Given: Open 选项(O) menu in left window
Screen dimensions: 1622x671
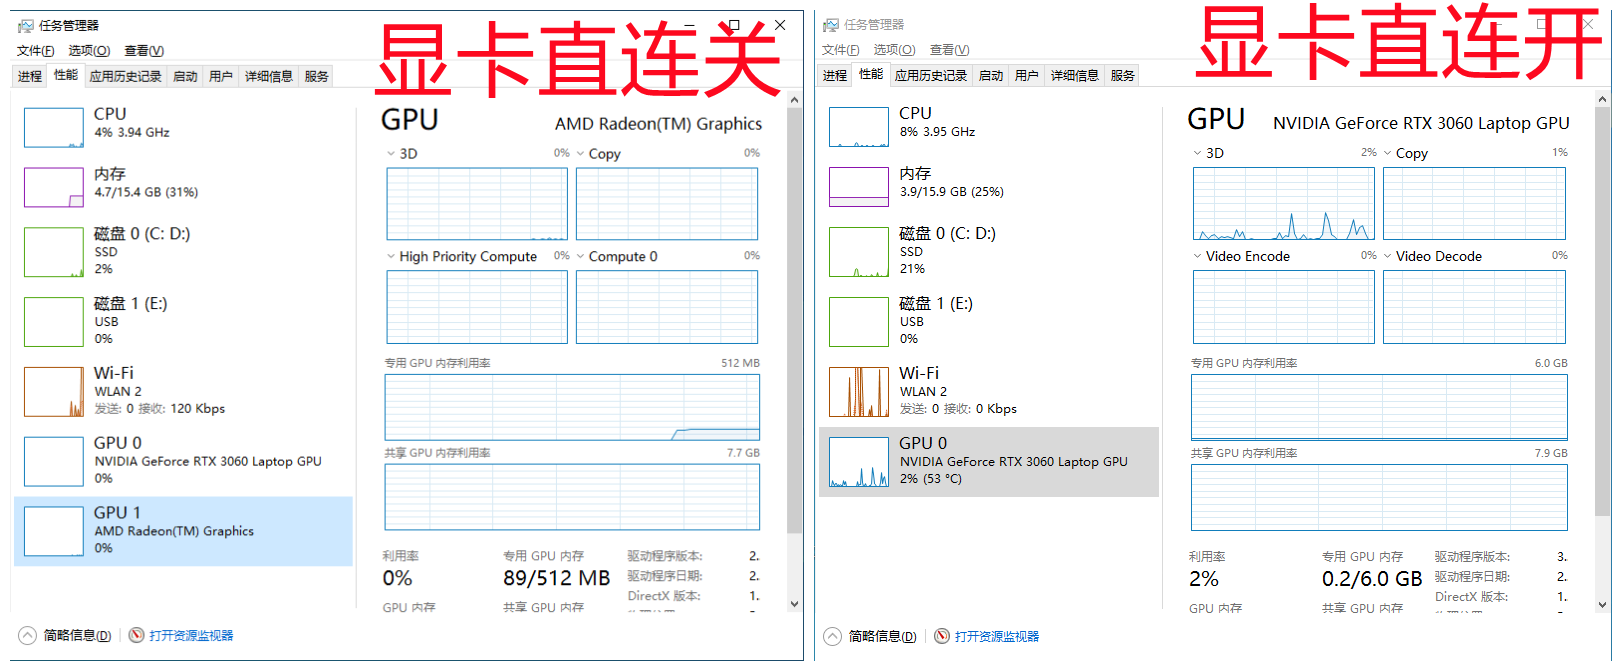Looking at the screenshot, I should pyautogui.click(x=89, y=50).
